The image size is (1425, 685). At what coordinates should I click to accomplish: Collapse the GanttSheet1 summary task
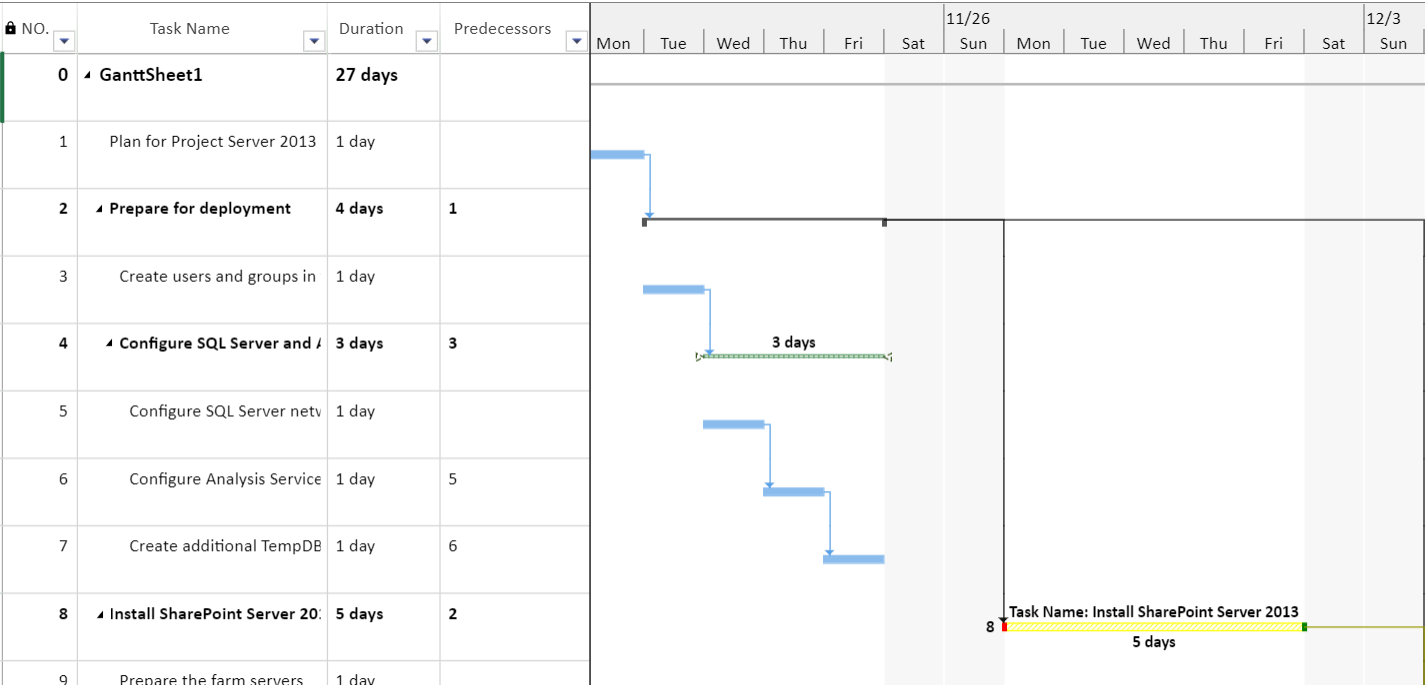coord(89,75)
